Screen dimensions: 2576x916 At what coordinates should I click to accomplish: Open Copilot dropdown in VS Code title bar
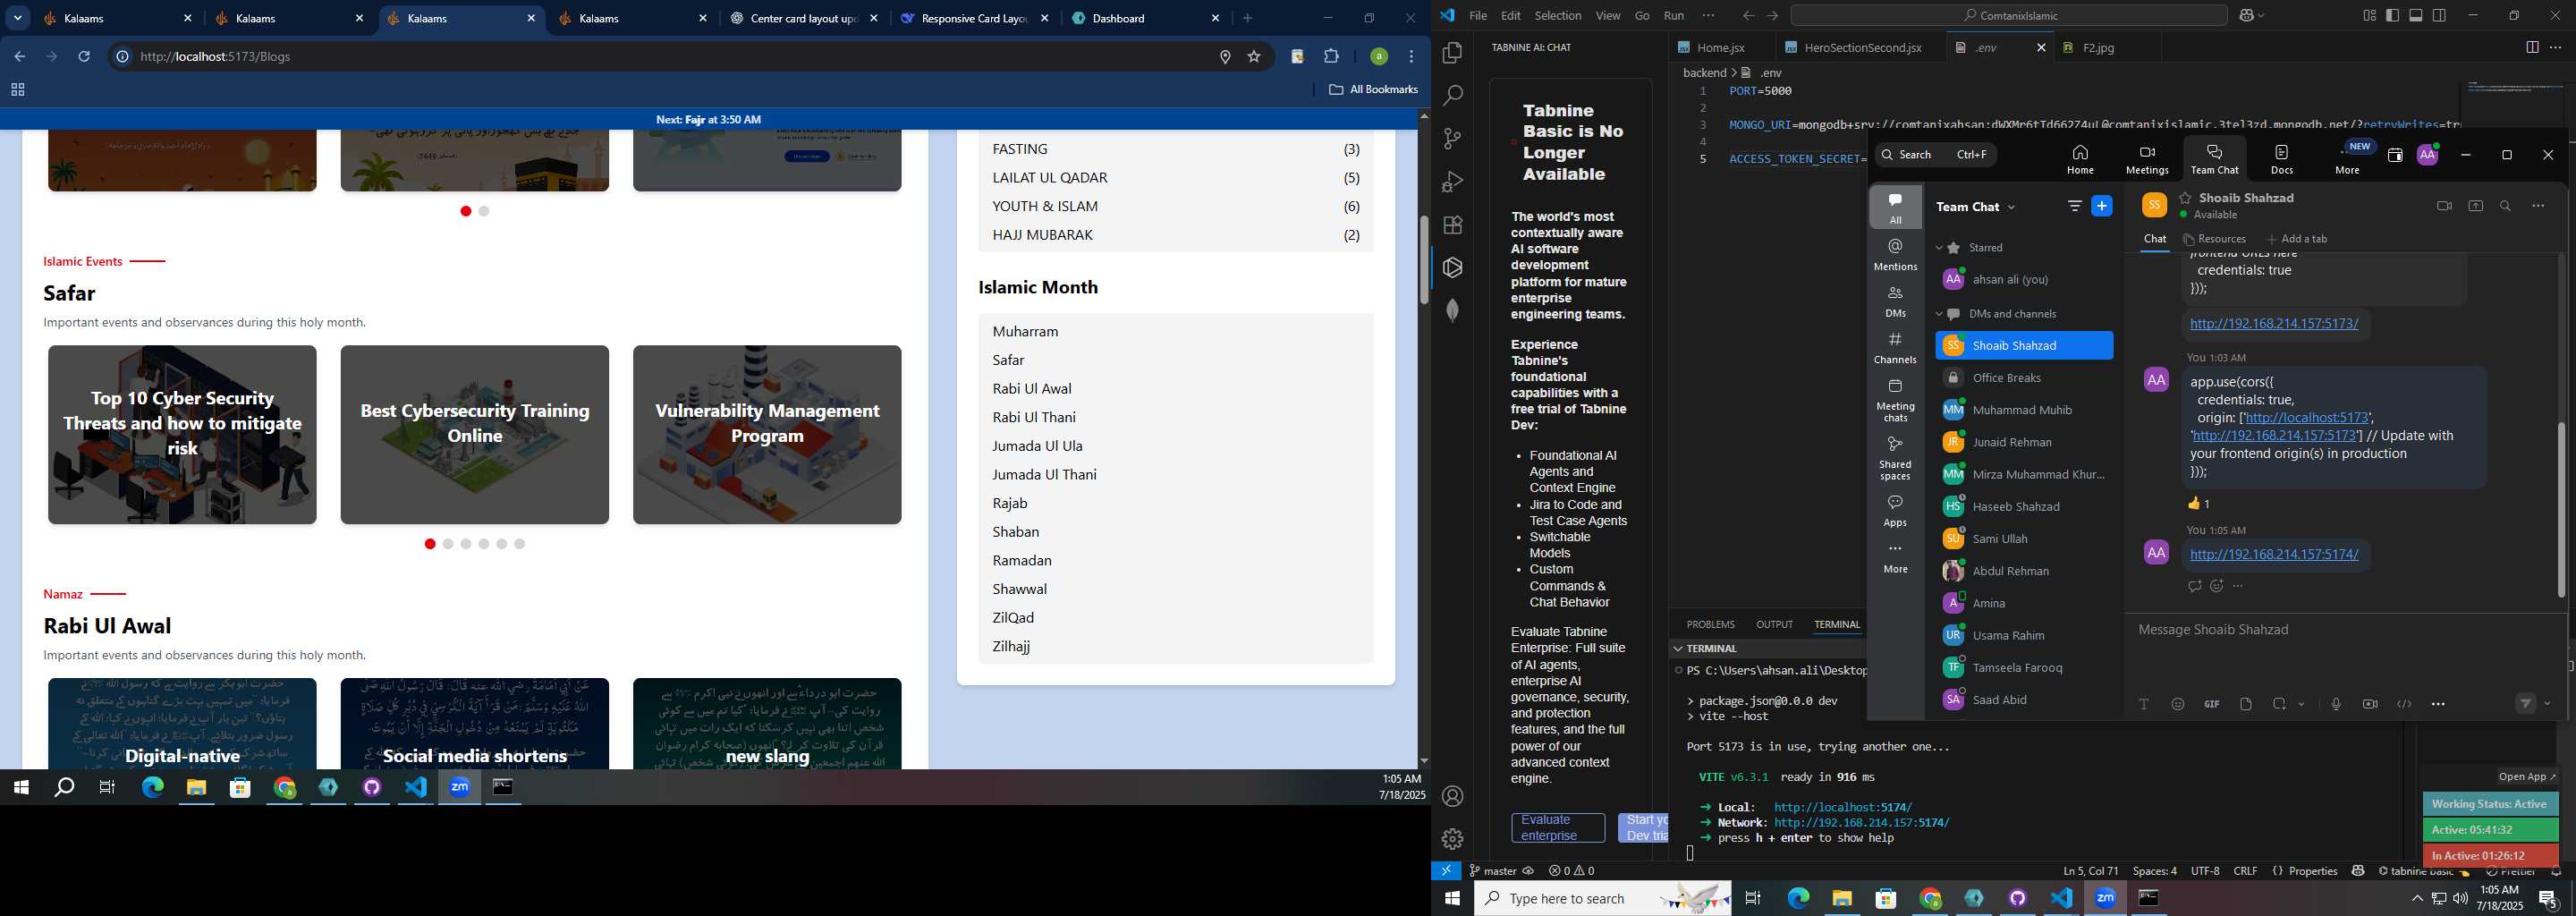click(2262, 16)
